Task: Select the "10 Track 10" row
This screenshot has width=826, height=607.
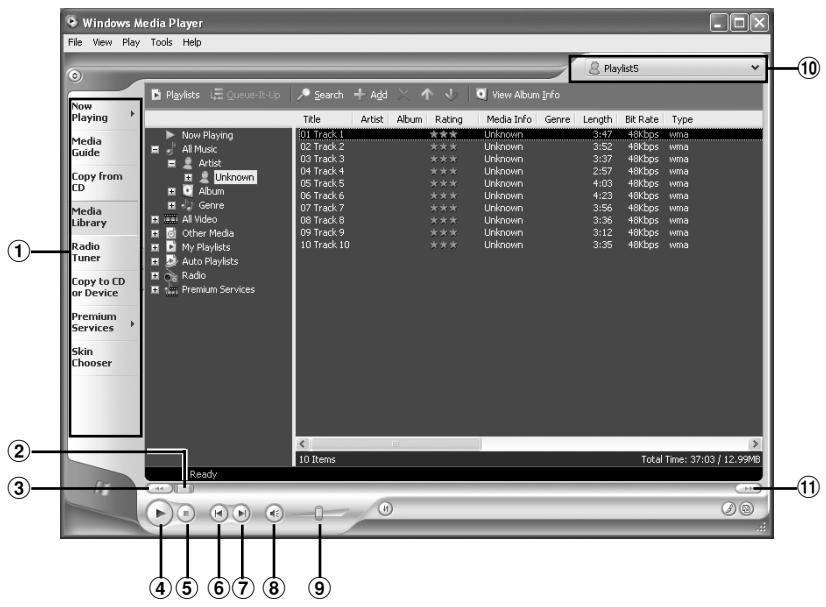Action: pos(529,244)
